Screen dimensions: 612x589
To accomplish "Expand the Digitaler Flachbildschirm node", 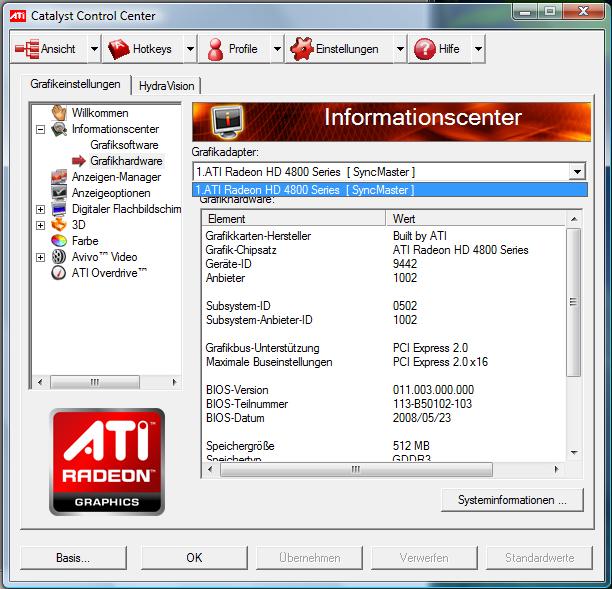I will pyautogui.click(x=40, y=209).
